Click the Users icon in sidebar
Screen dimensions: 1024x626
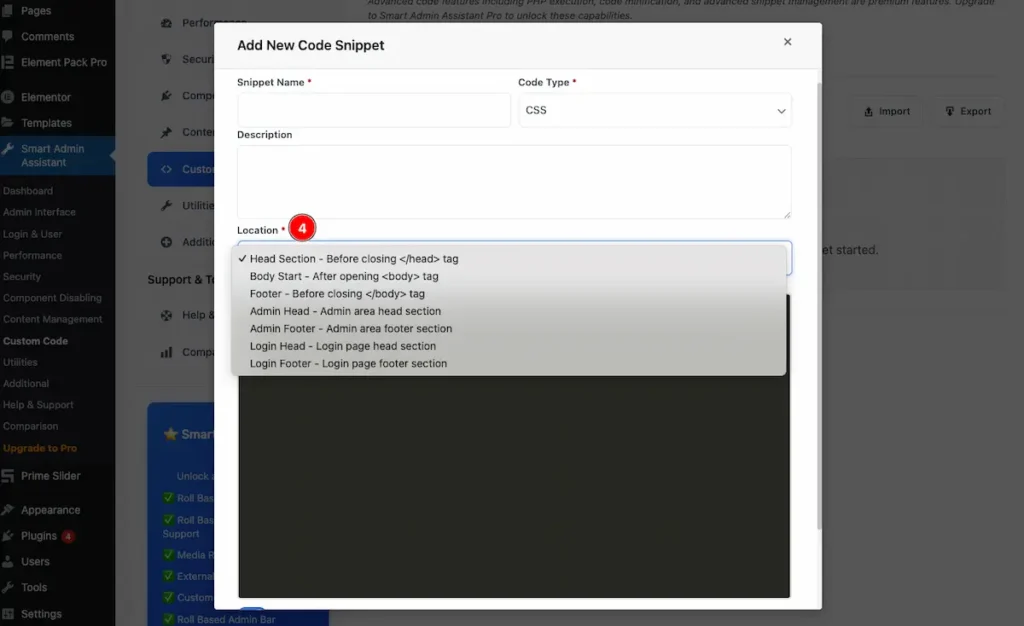7,561
